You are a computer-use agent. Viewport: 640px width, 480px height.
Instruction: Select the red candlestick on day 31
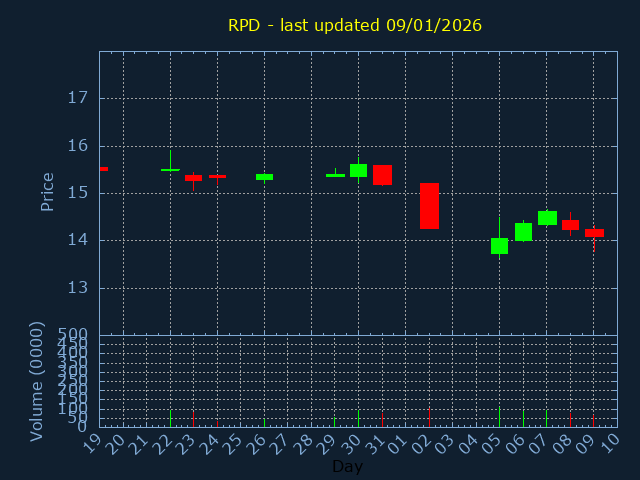(x=382, y=175)
